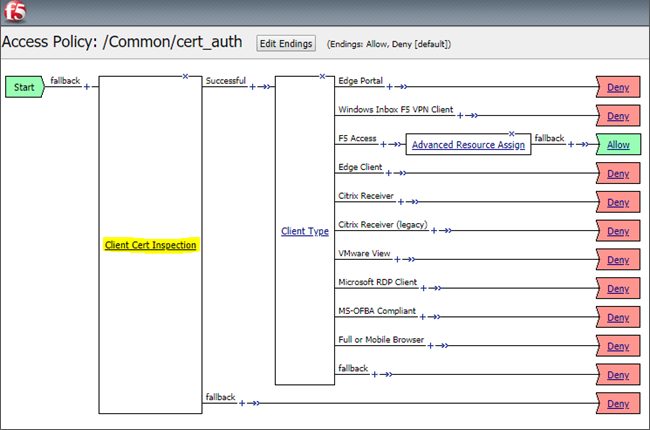Click the F5 logo icon

coord(15,11)
